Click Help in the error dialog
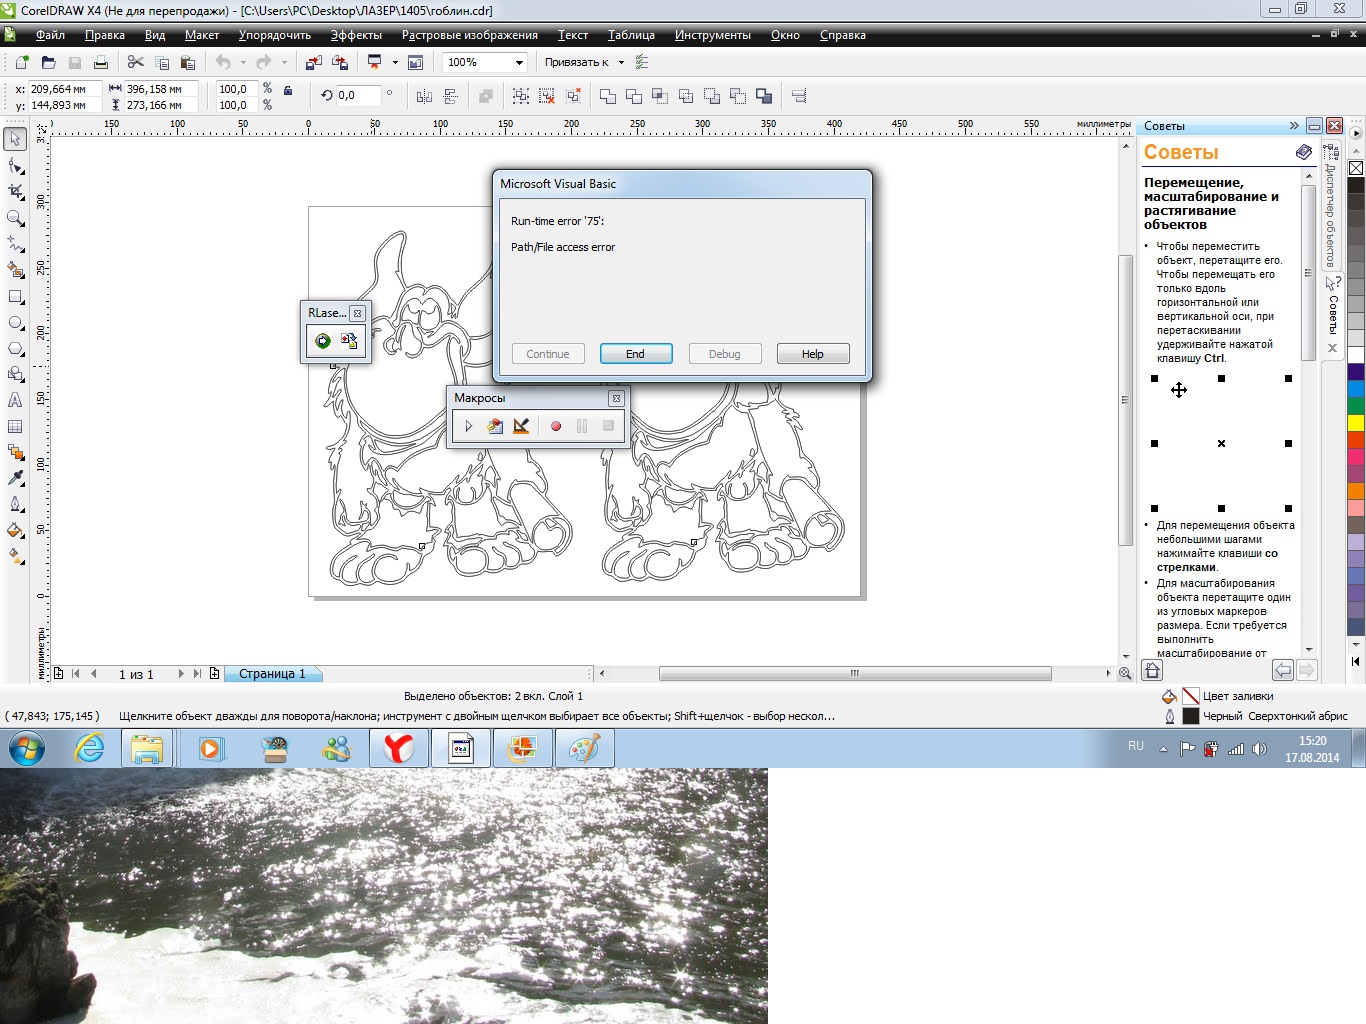The width and height of the screenshot is (1366, 1024). coord(812,354)
